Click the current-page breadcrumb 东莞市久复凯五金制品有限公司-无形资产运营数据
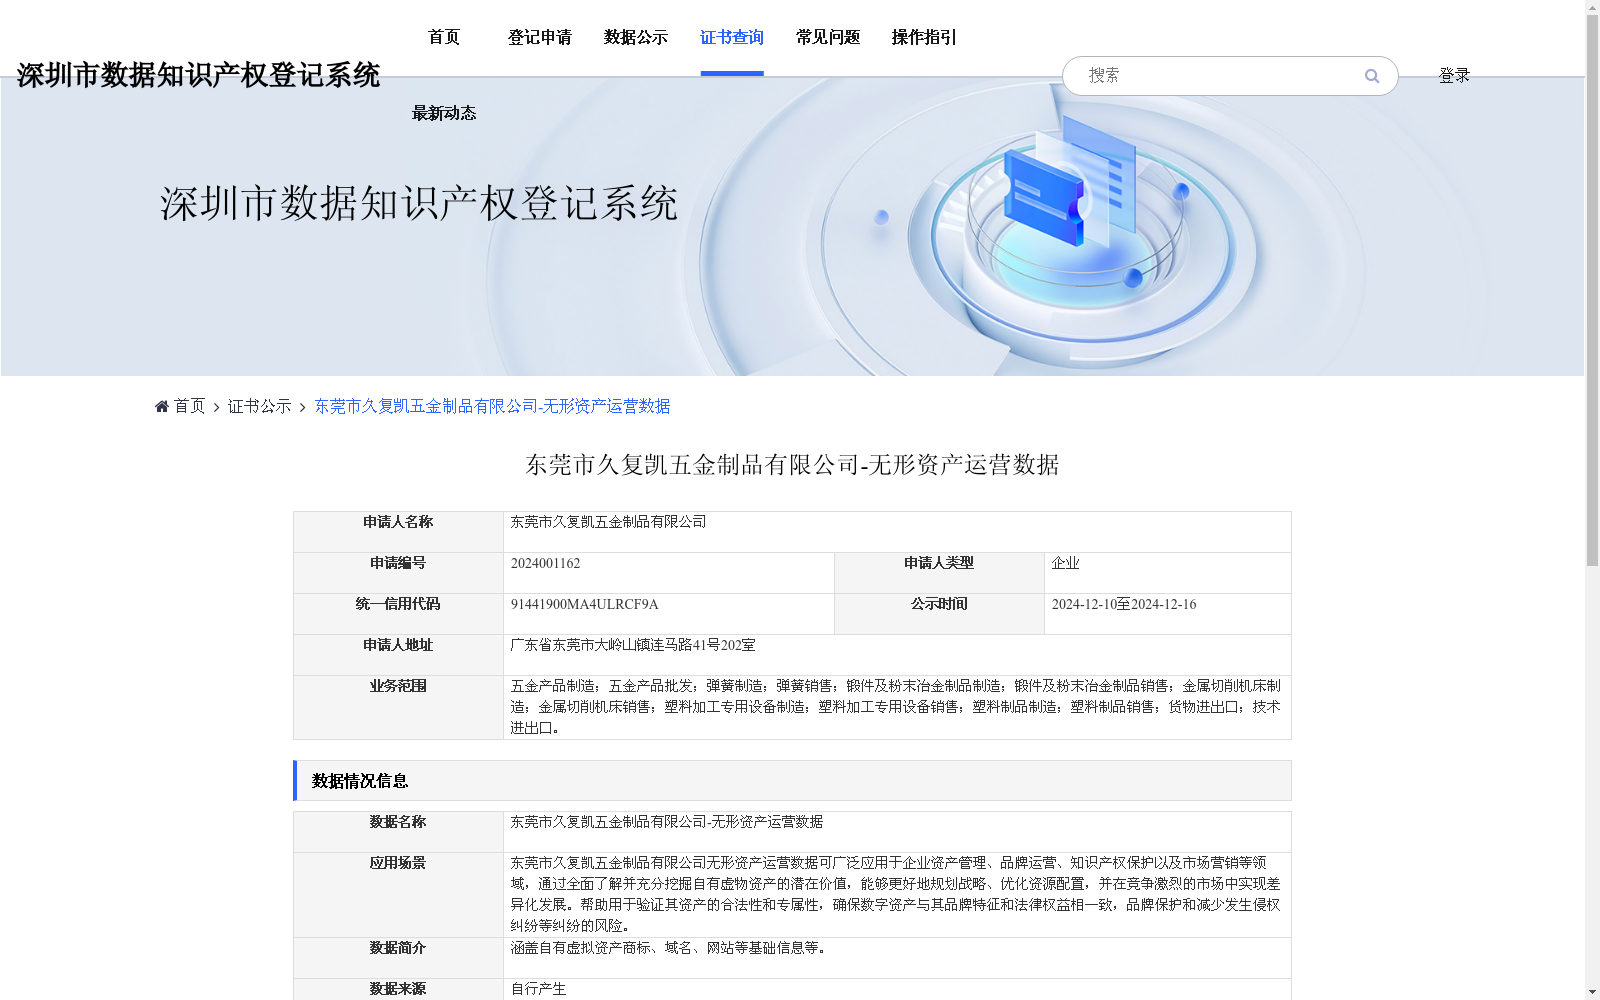1600x1000 pixels. click(492, 406)
